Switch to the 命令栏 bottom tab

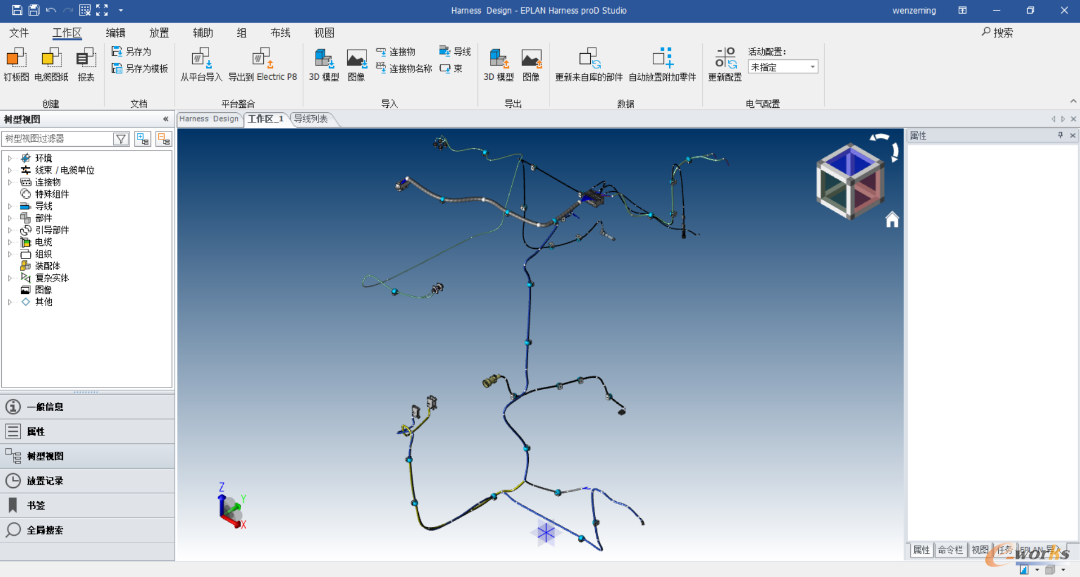pyautogui.click(x=951, y=549)
